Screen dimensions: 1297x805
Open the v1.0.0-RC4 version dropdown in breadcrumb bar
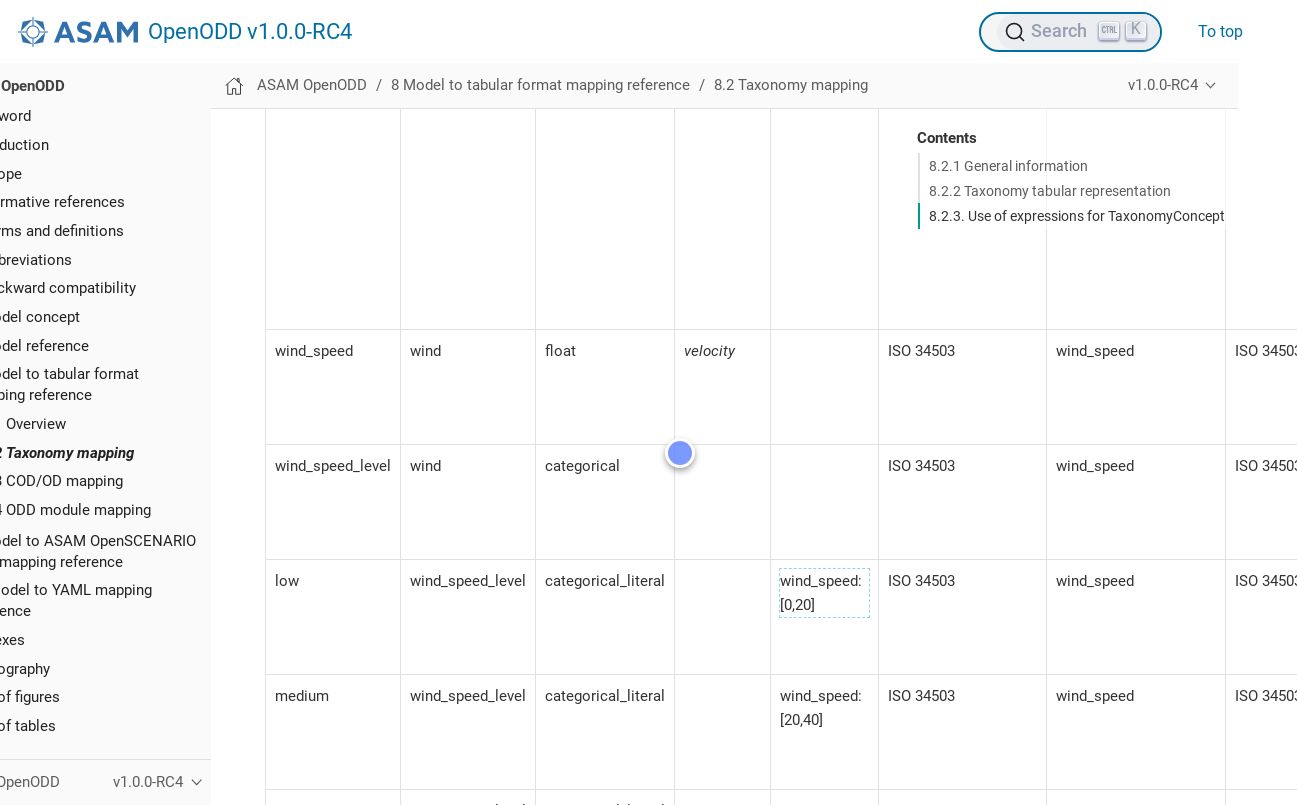[x=1171, y=86]
